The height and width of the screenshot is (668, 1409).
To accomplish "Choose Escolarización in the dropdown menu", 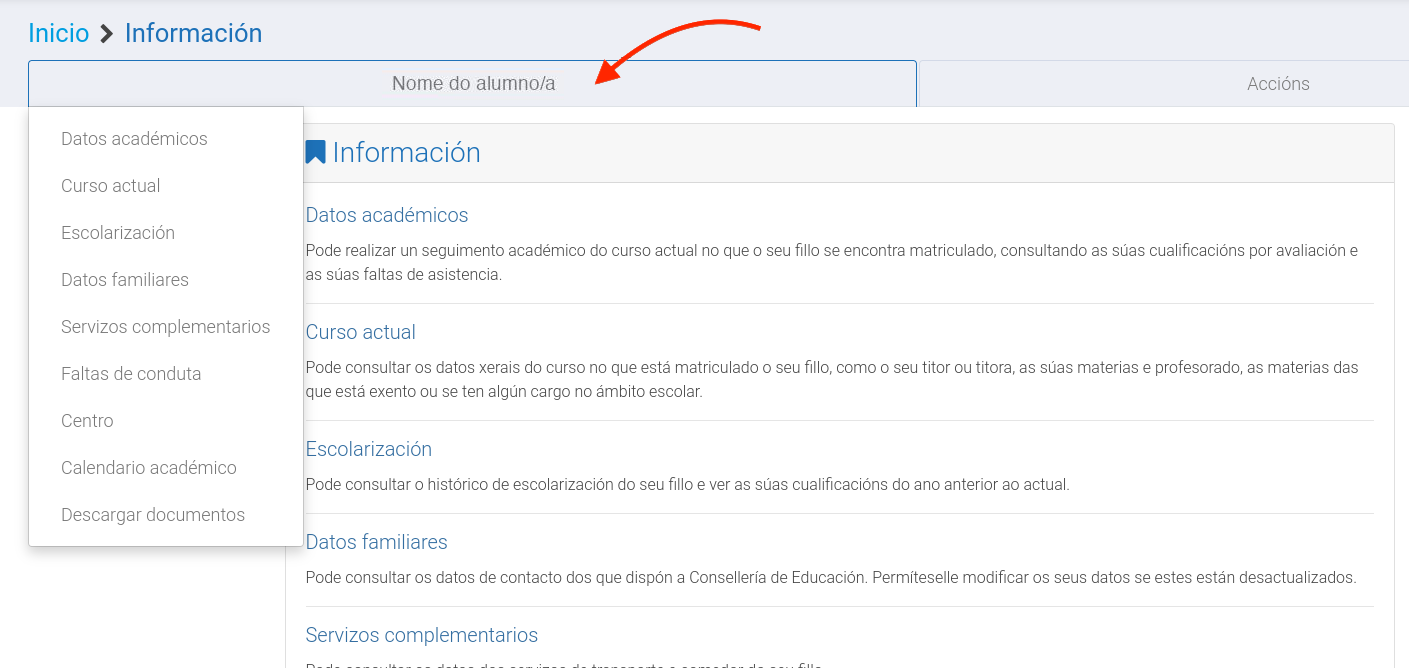I will tap(118, 233).
